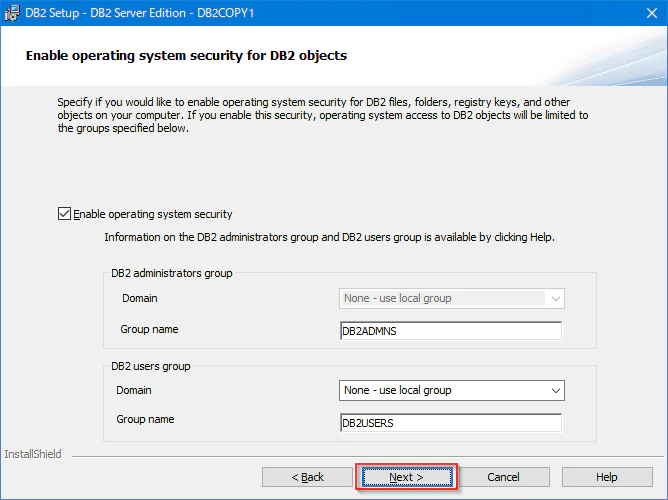Open the DB2 users group Domain dropdown

point(452,391)
